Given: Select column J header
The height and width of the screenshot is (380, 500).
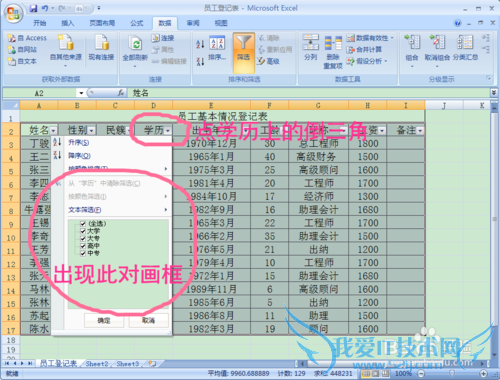Looking at the screenshot, I should pyautogui.click(x=444, y=106).
